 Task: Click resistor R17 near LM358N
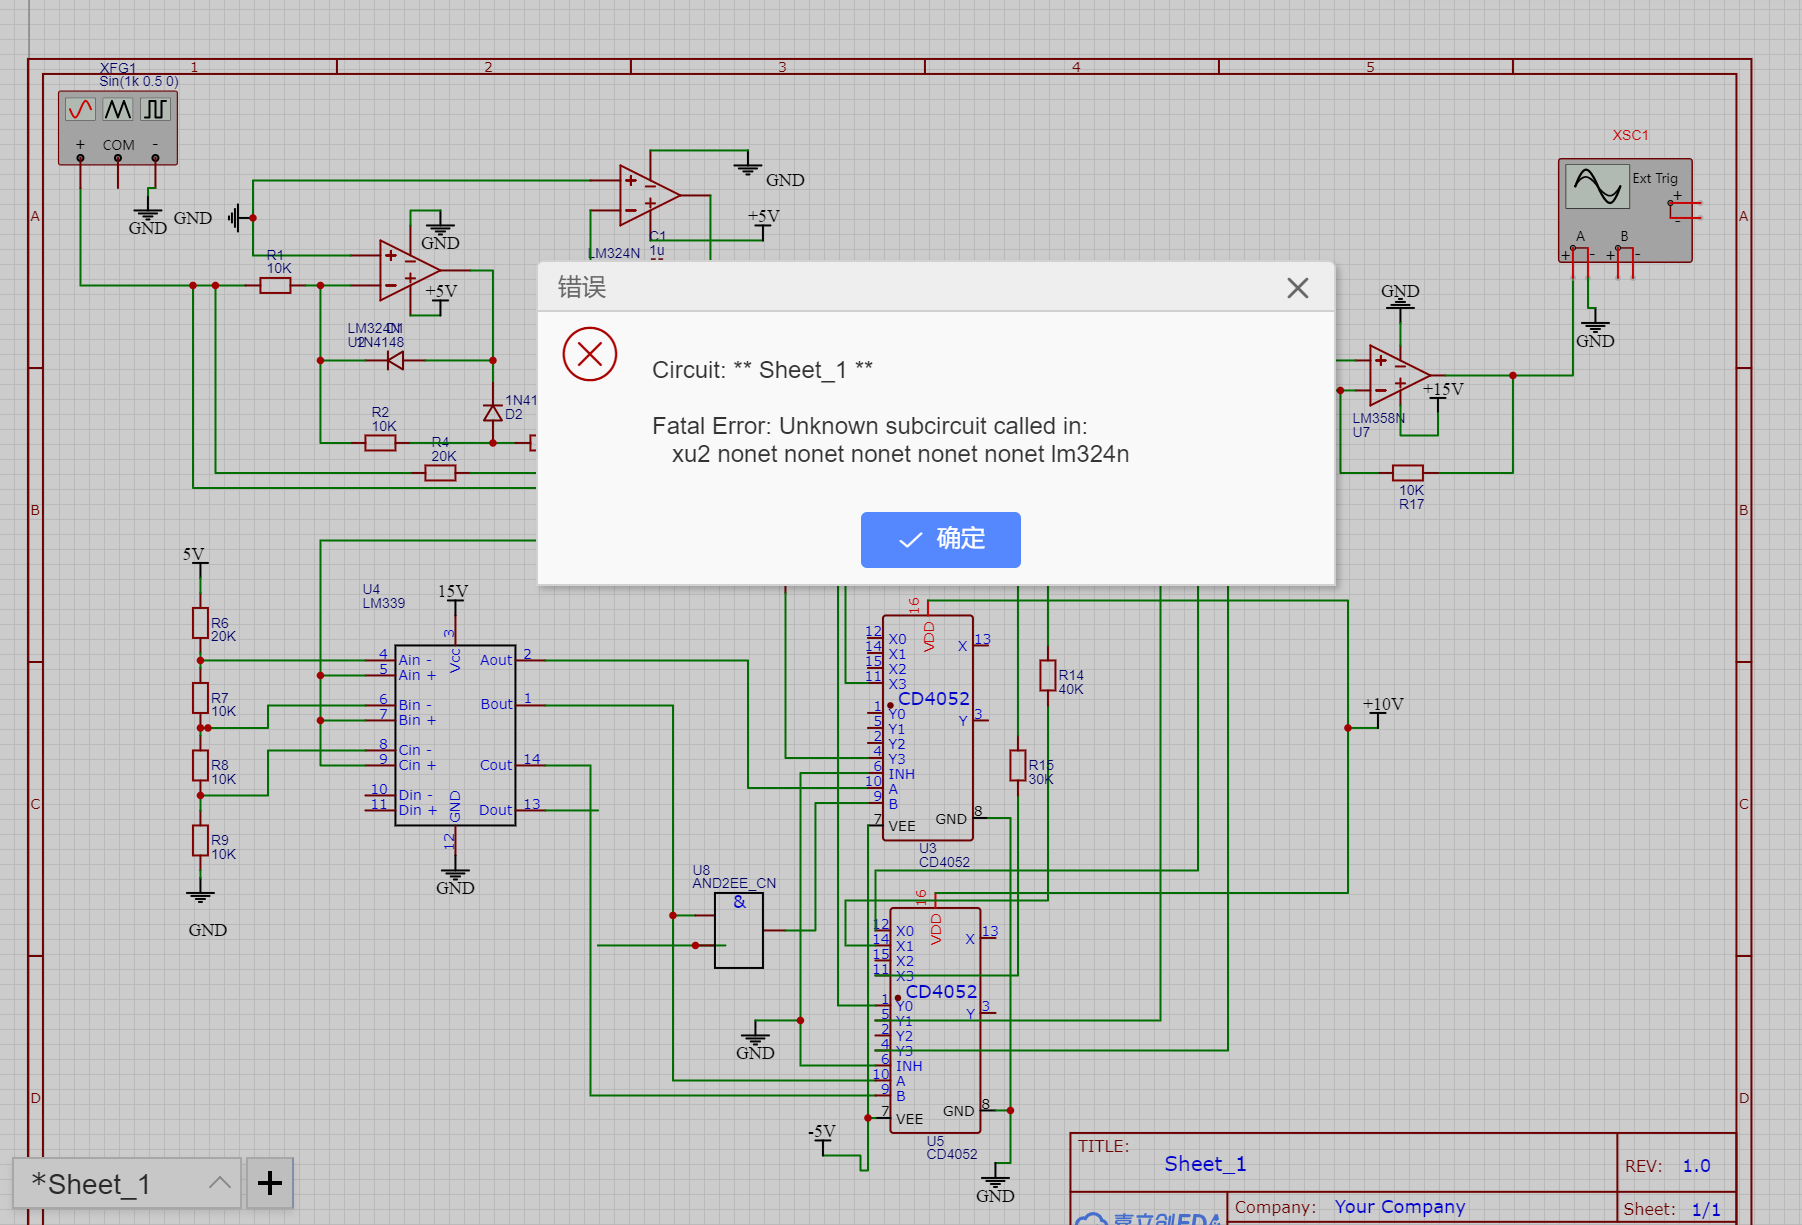pos(1408,473)
